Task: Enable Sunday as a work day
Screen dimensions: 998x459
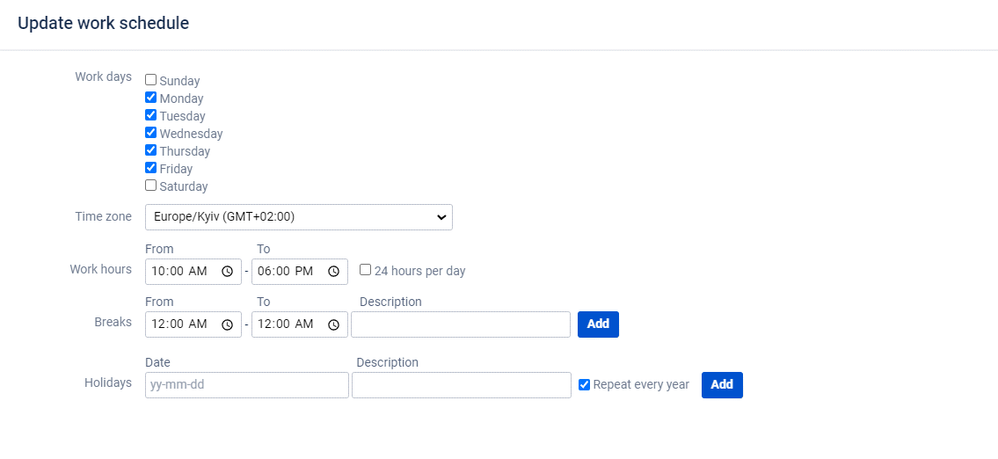Action: click(151, 80)
